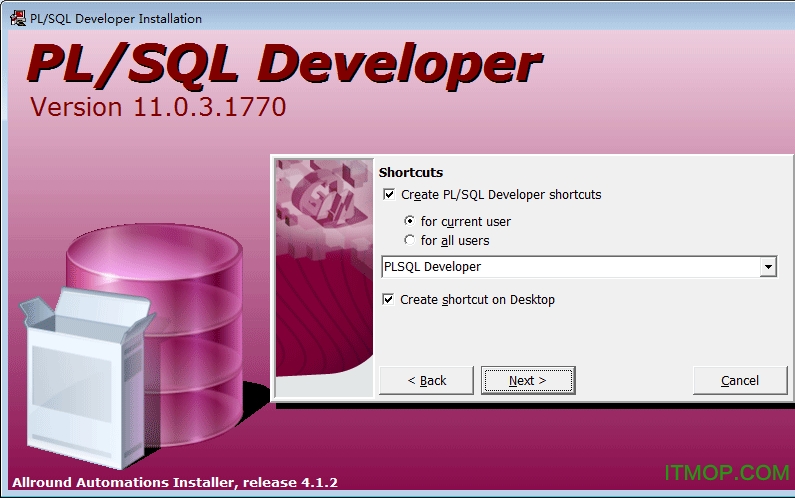Click the Shortcuts section heading
This screenshot has width=795, height=498.
pos(410,172)
